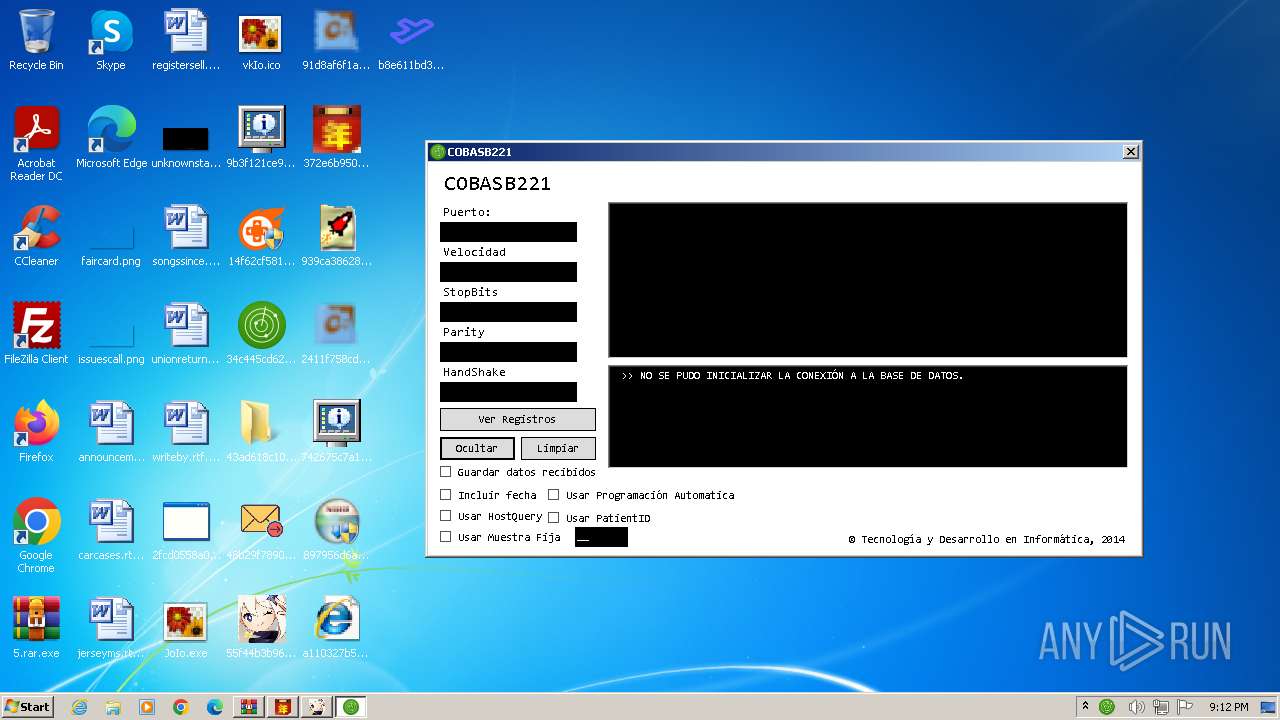Click the database connection error message
1280x720 pixels.
(x=792, y=376)
